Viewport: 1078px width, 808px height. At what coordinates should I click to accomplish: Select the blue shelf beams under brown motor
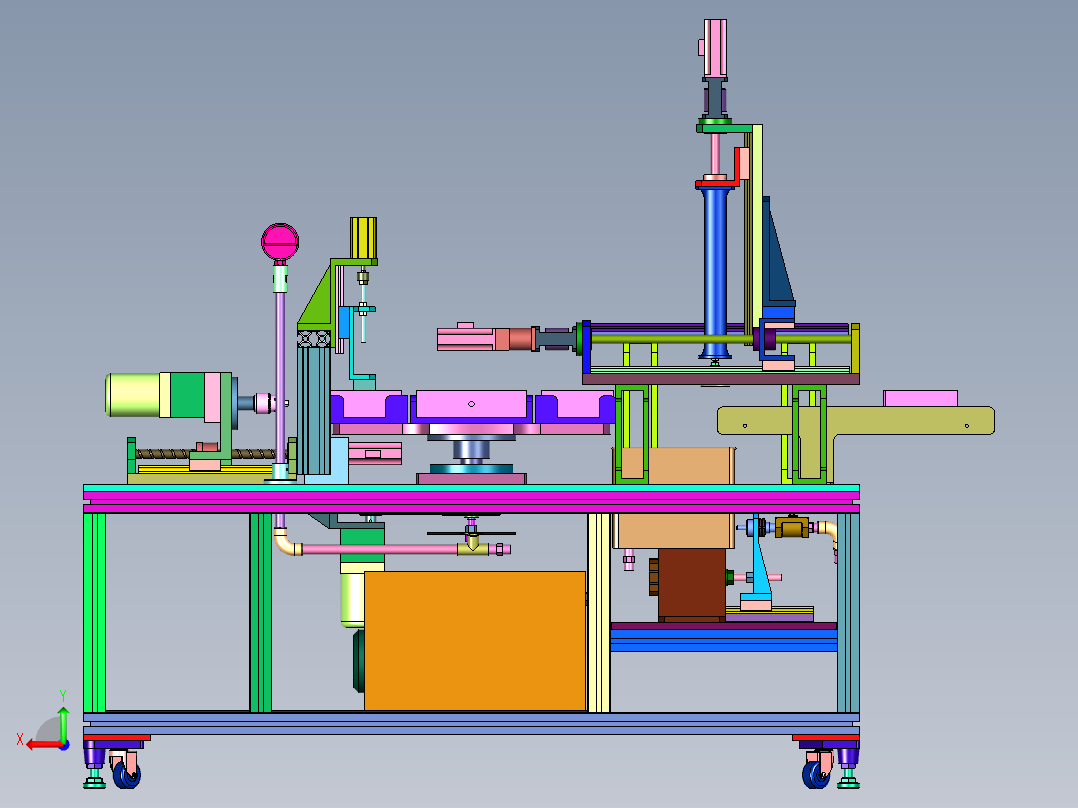click(723, 640)
